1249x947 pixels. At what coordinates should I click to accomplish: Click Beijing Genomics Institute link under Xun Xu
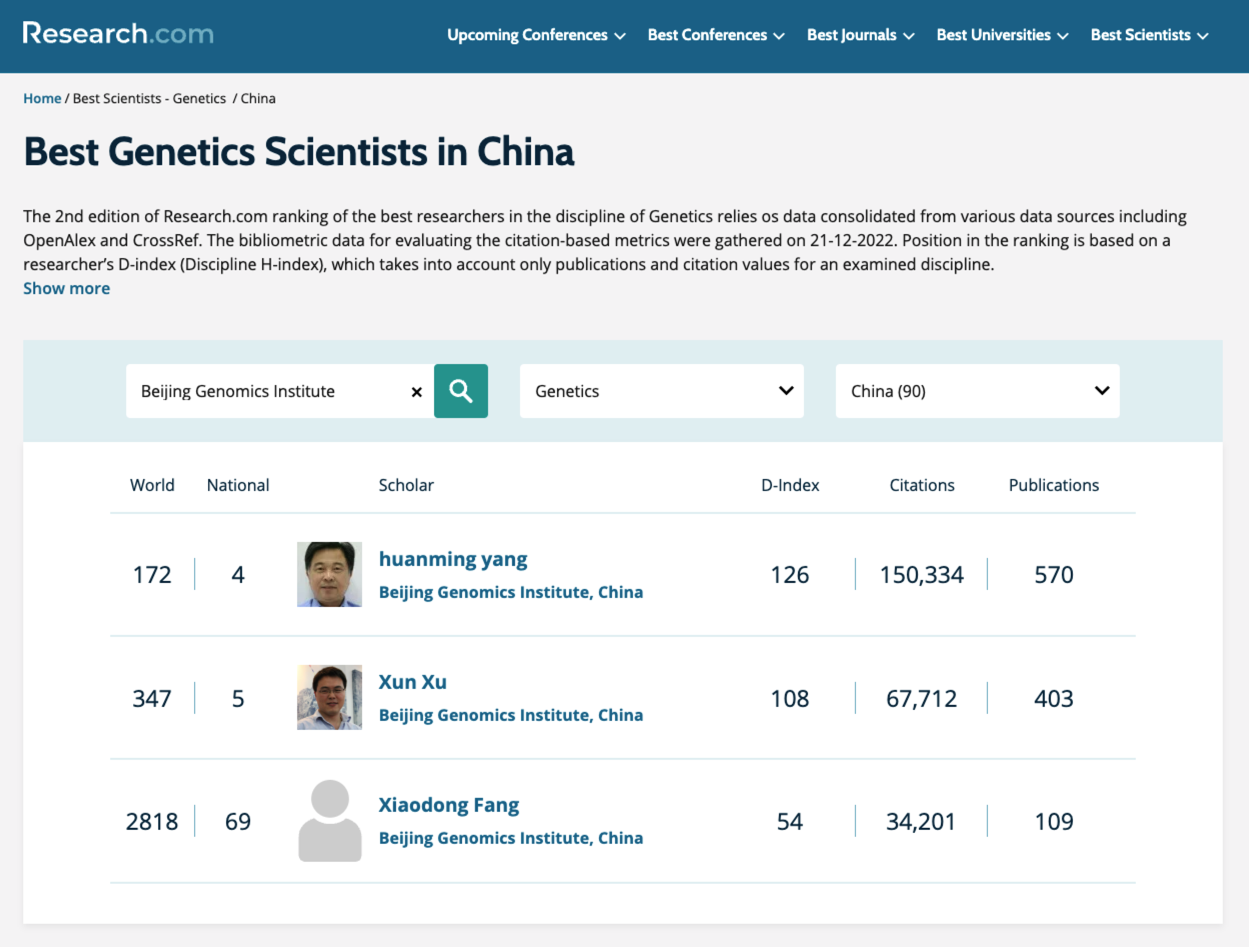coord(510,715)
